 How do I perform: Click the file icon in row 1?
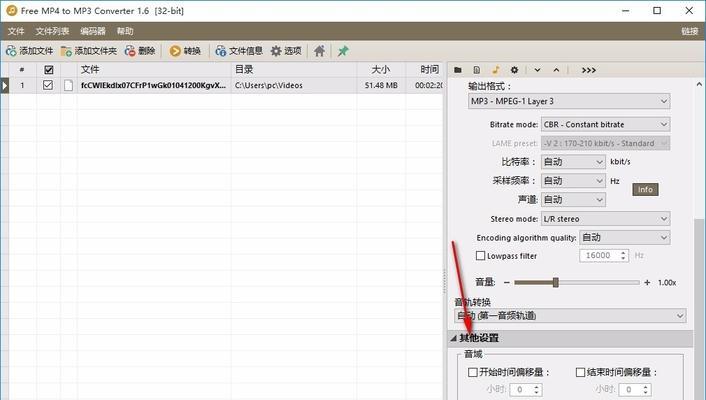pos(68,85)
